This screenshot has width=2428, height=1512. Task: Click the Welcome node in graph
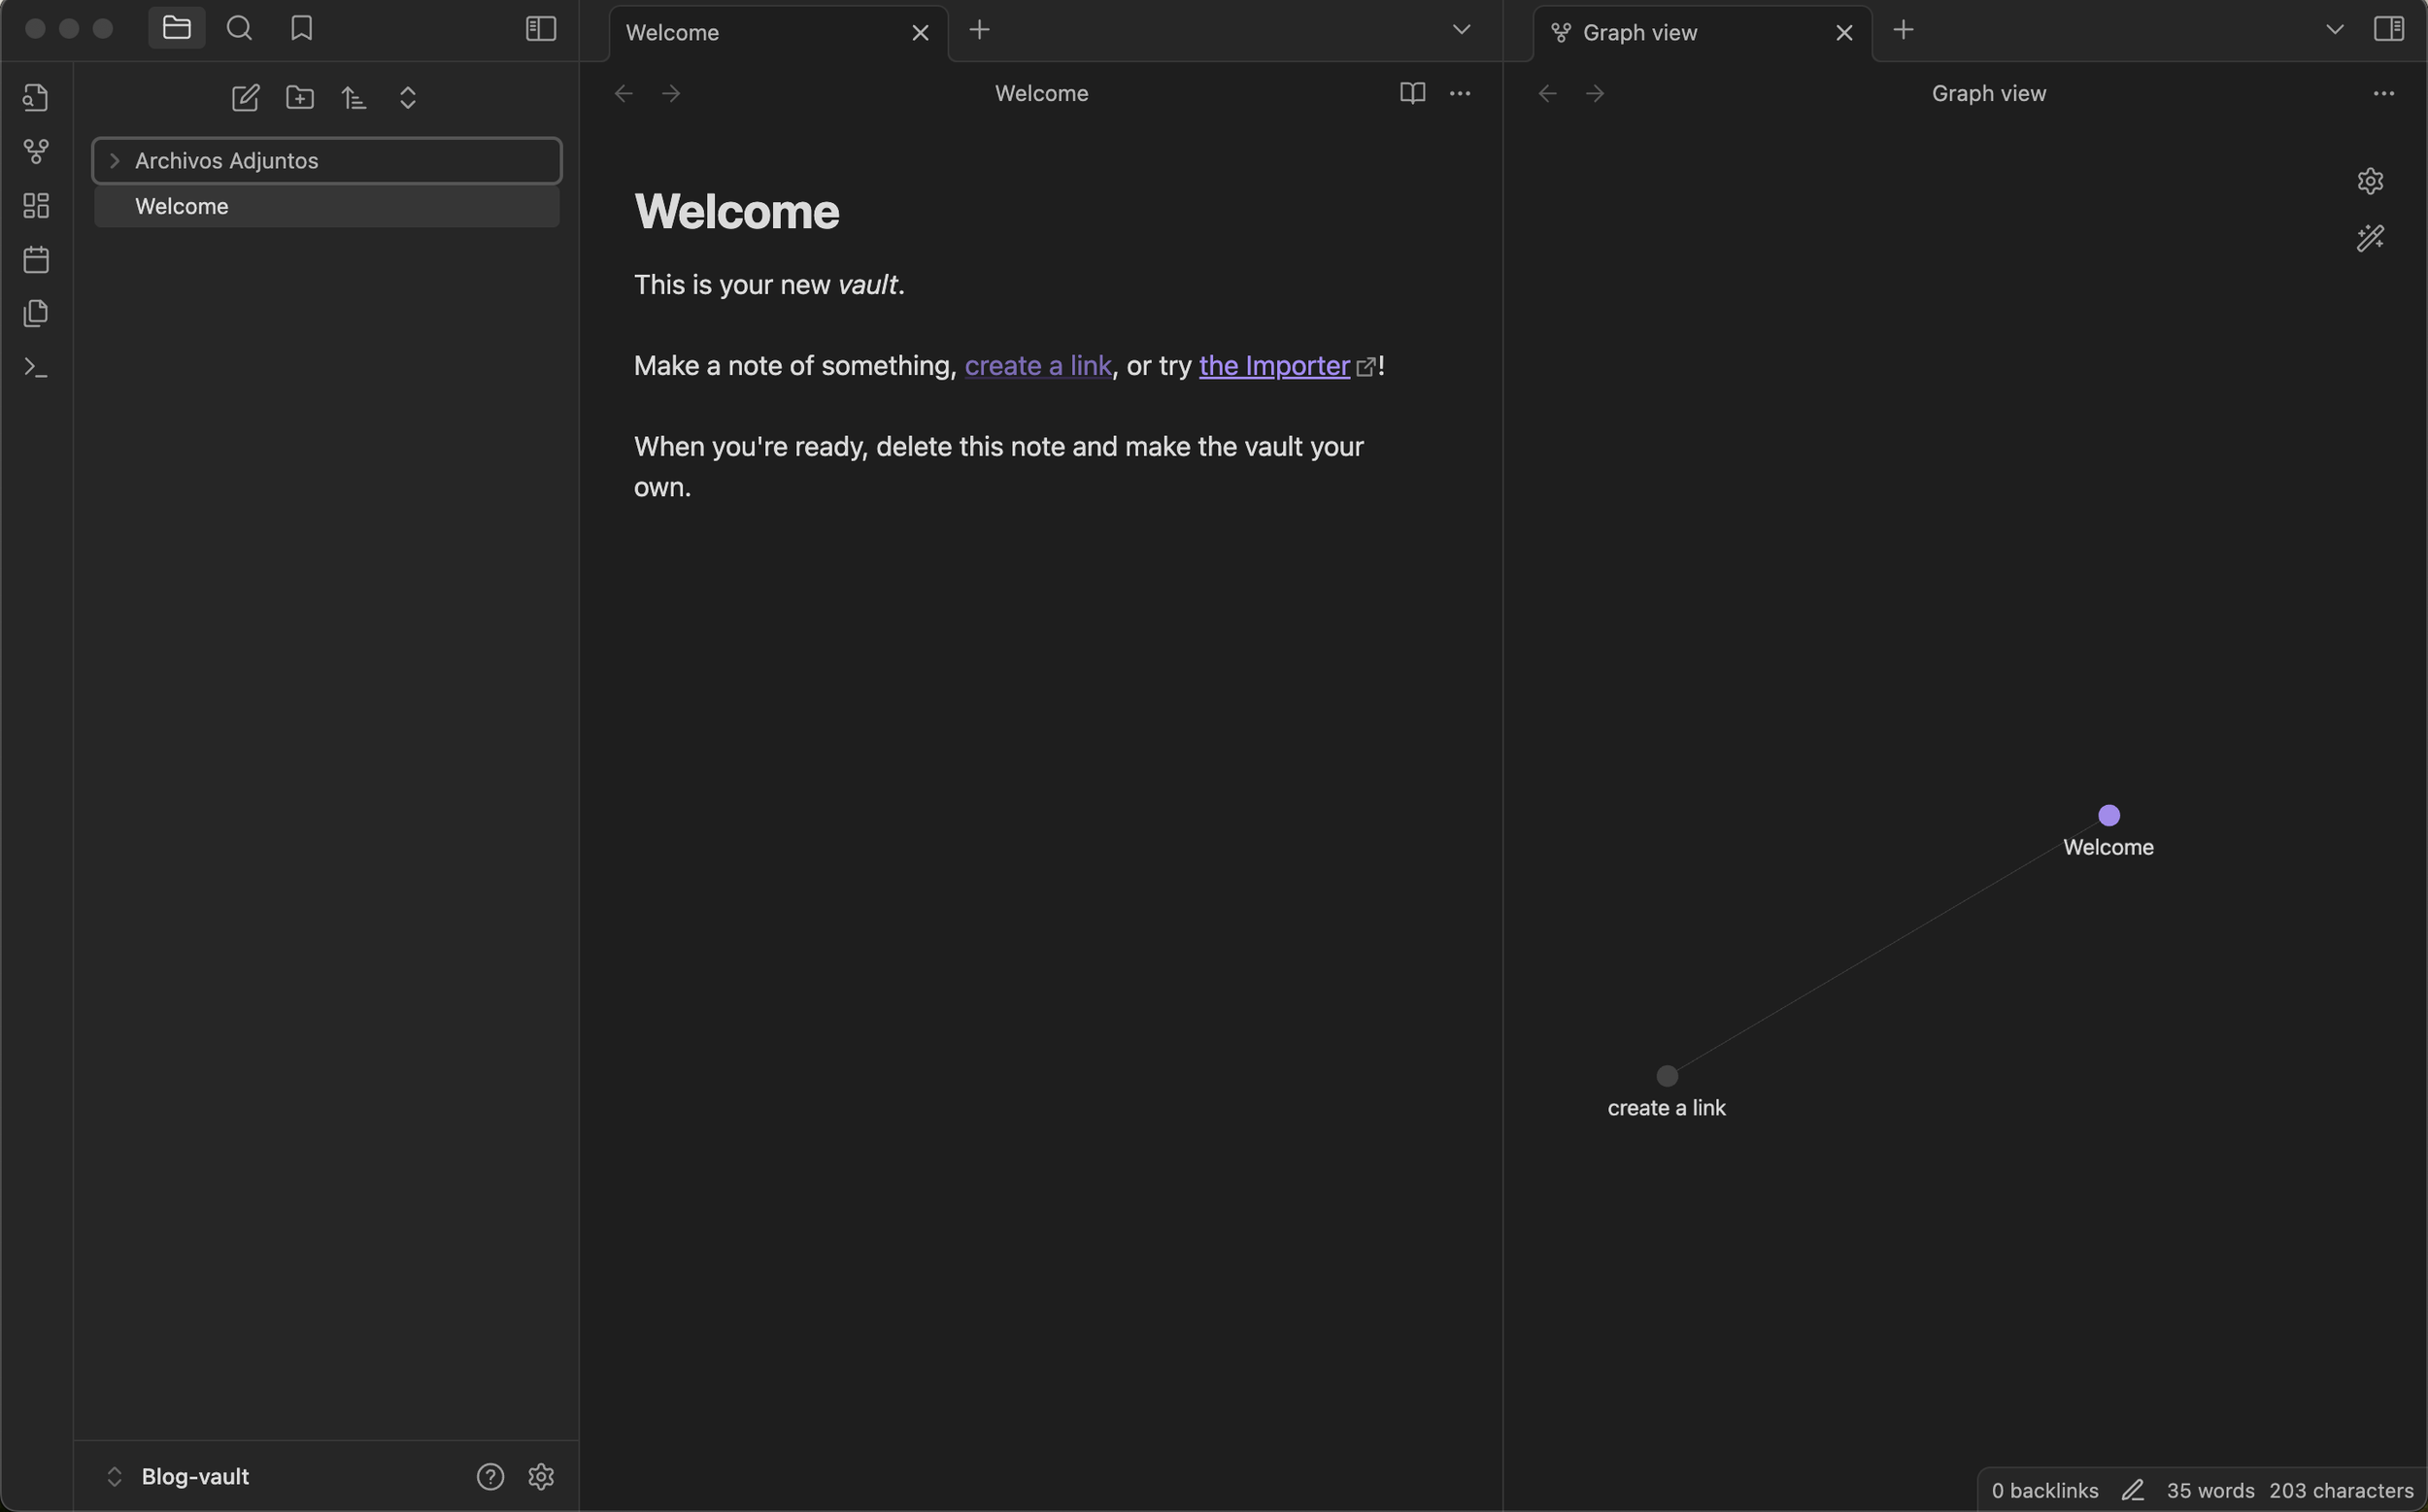click(x=2109, y=815)
